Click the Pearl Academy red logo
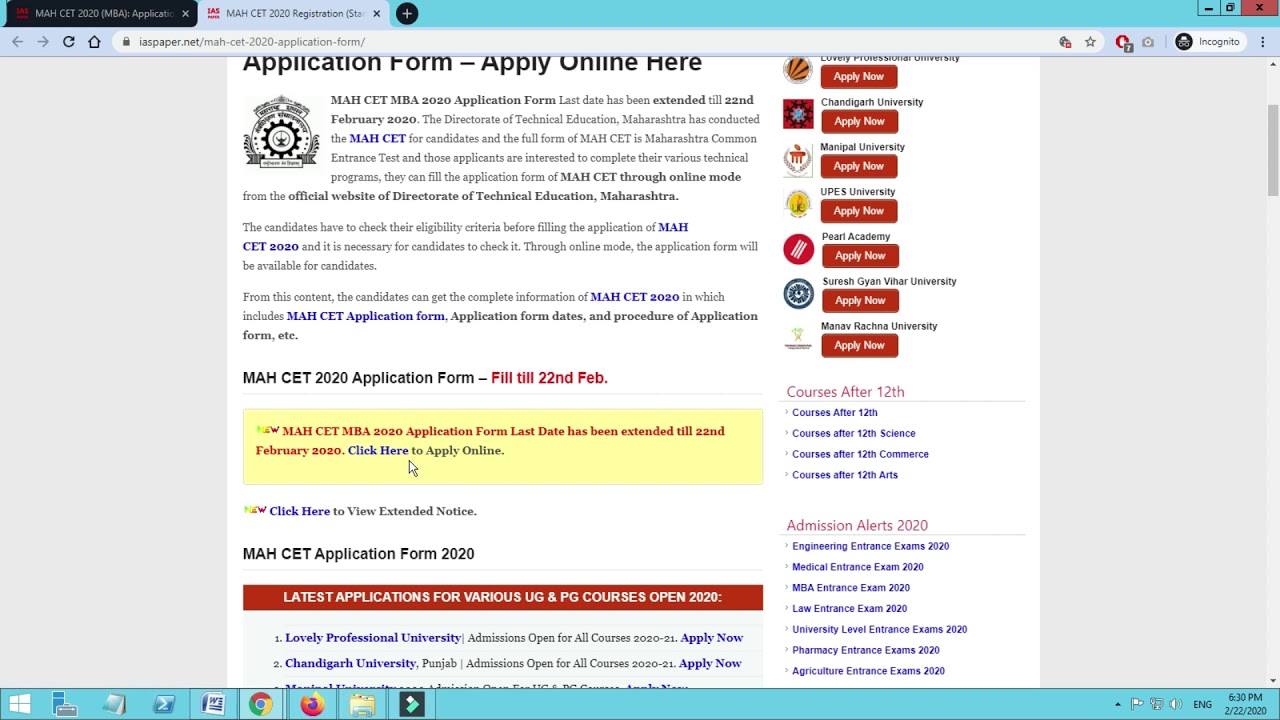Viewport: 1280px width, 720px height. pos(798,249)
